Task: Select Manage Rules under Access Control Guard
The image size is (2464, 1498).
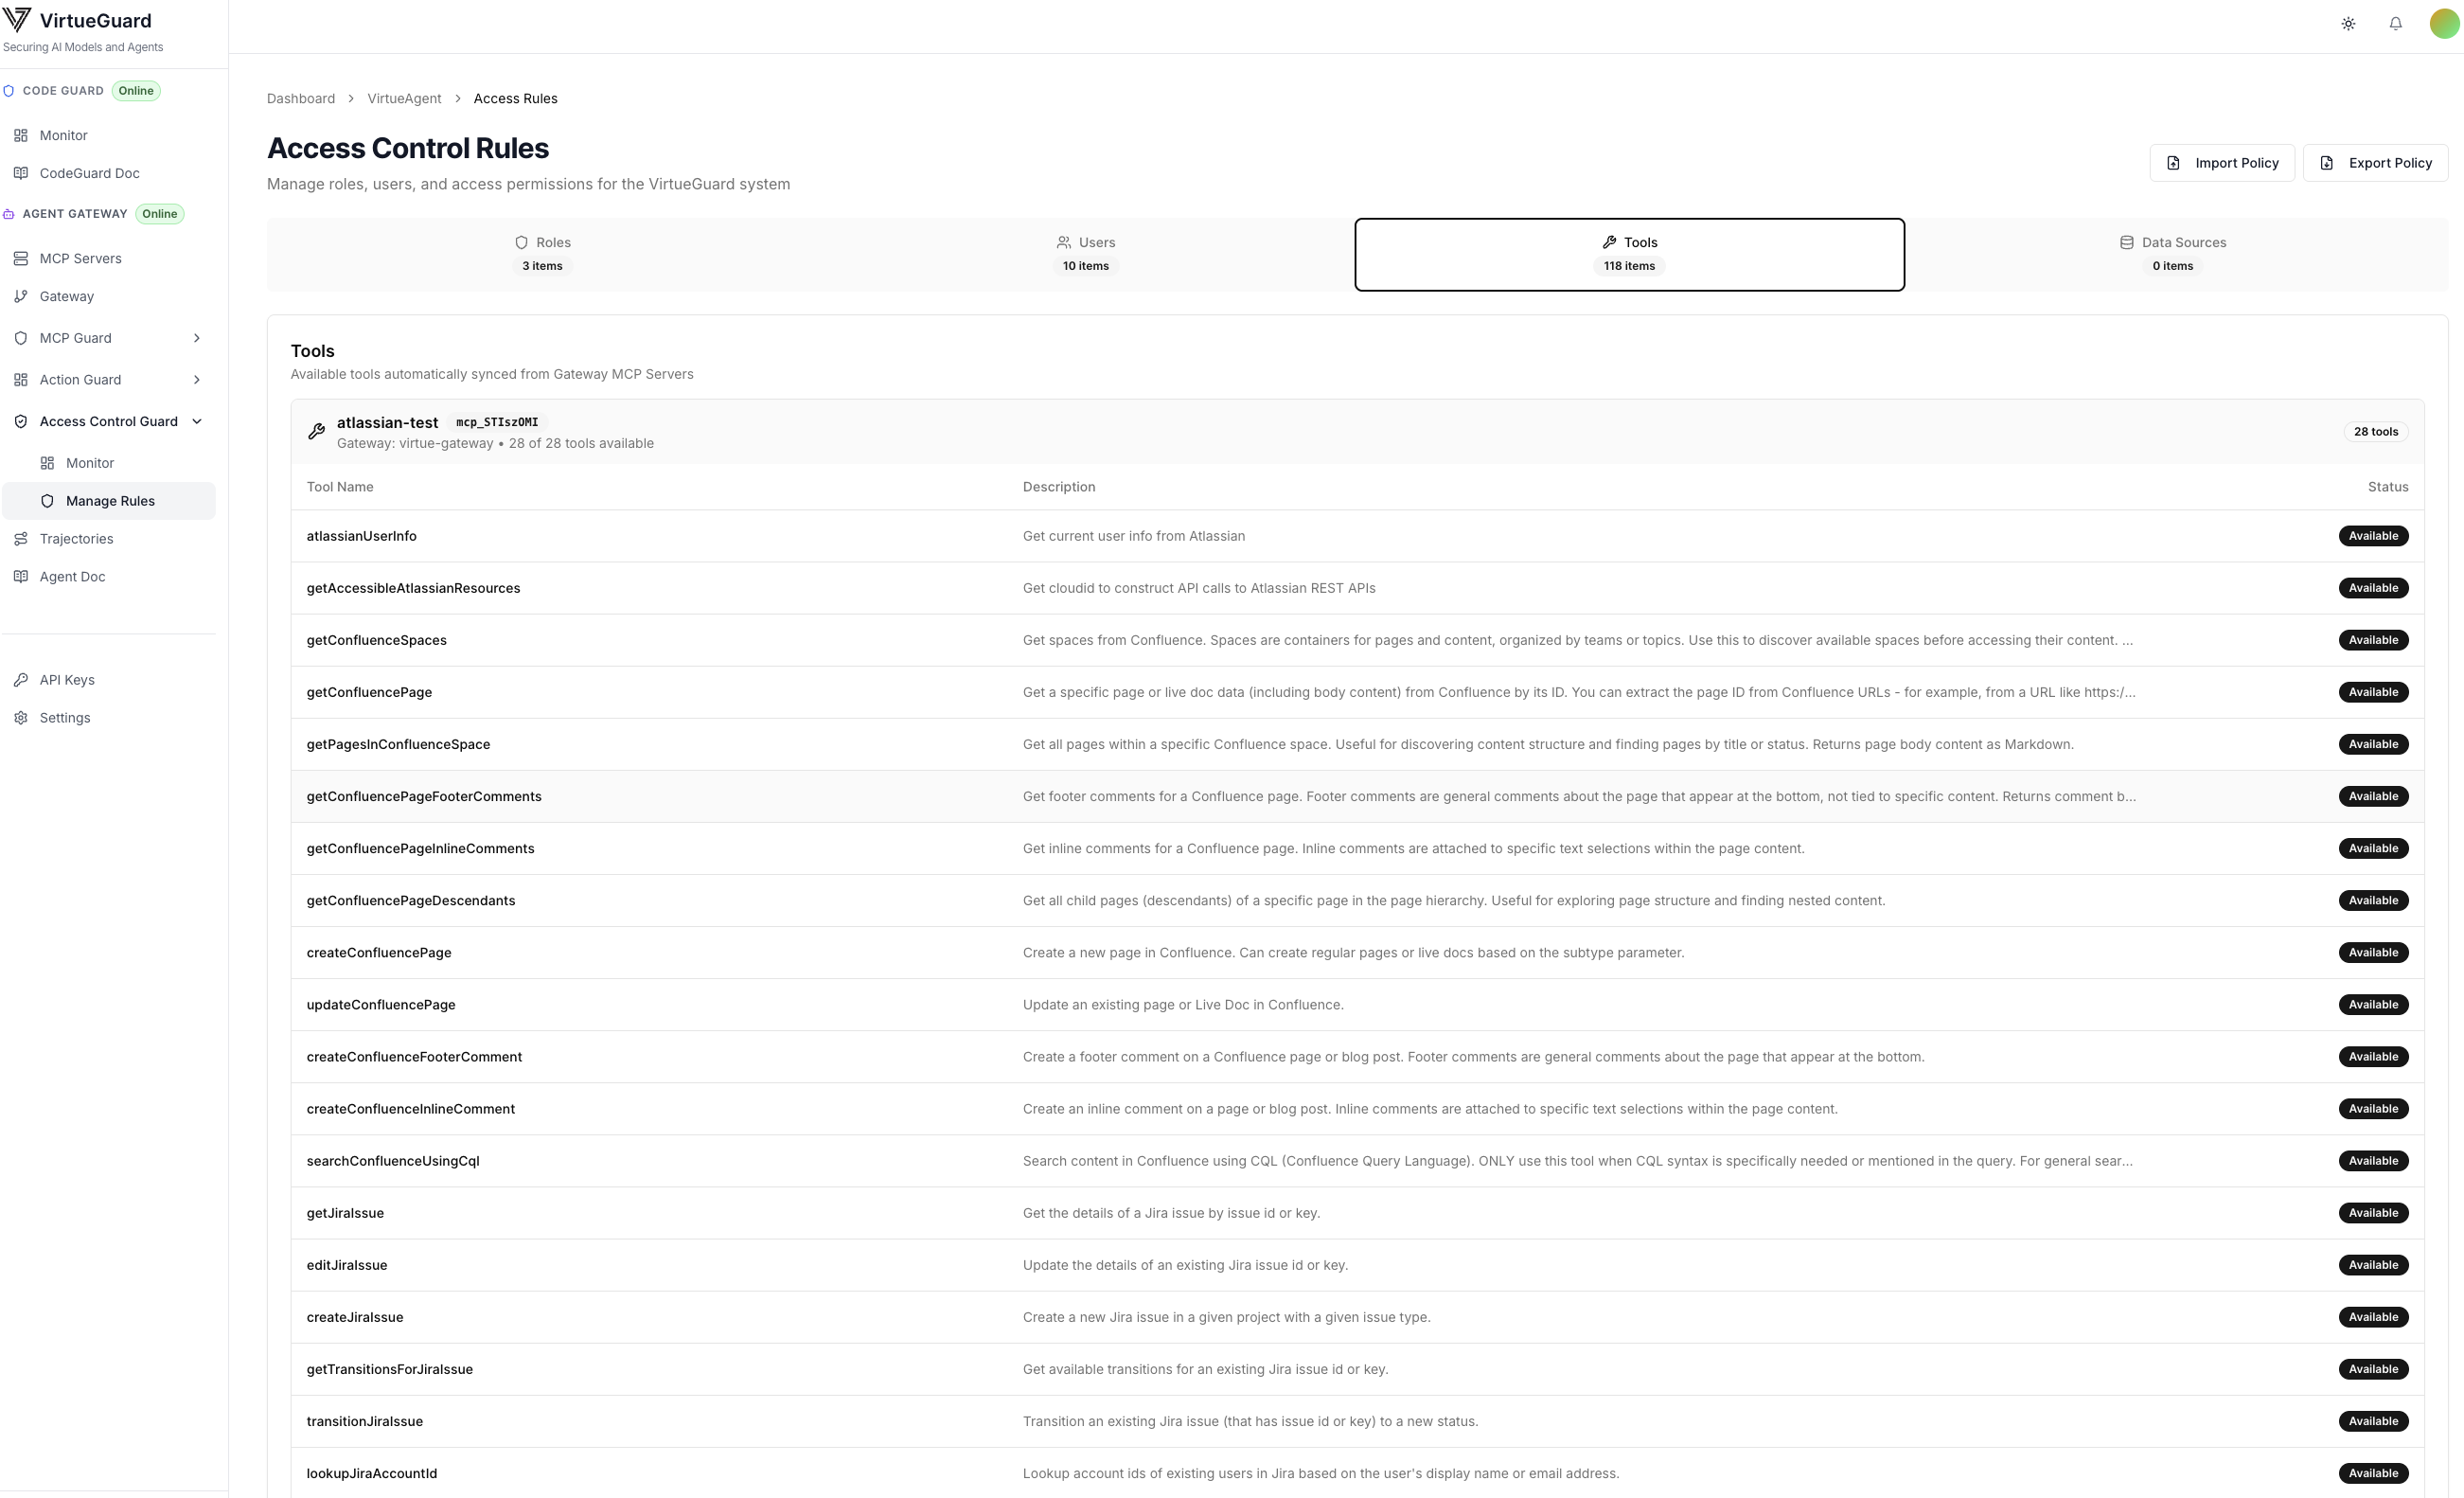Action: [111, 500]
